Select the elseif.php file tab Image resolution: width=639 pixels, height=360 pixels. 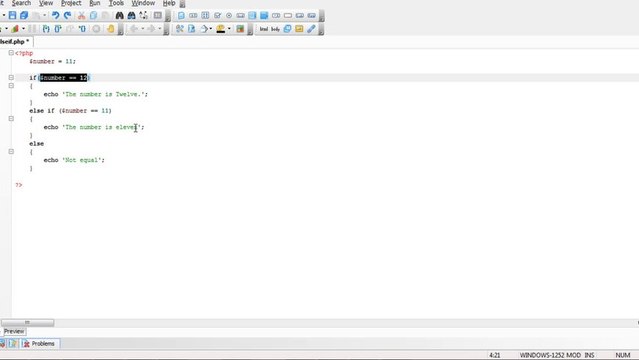15,42
